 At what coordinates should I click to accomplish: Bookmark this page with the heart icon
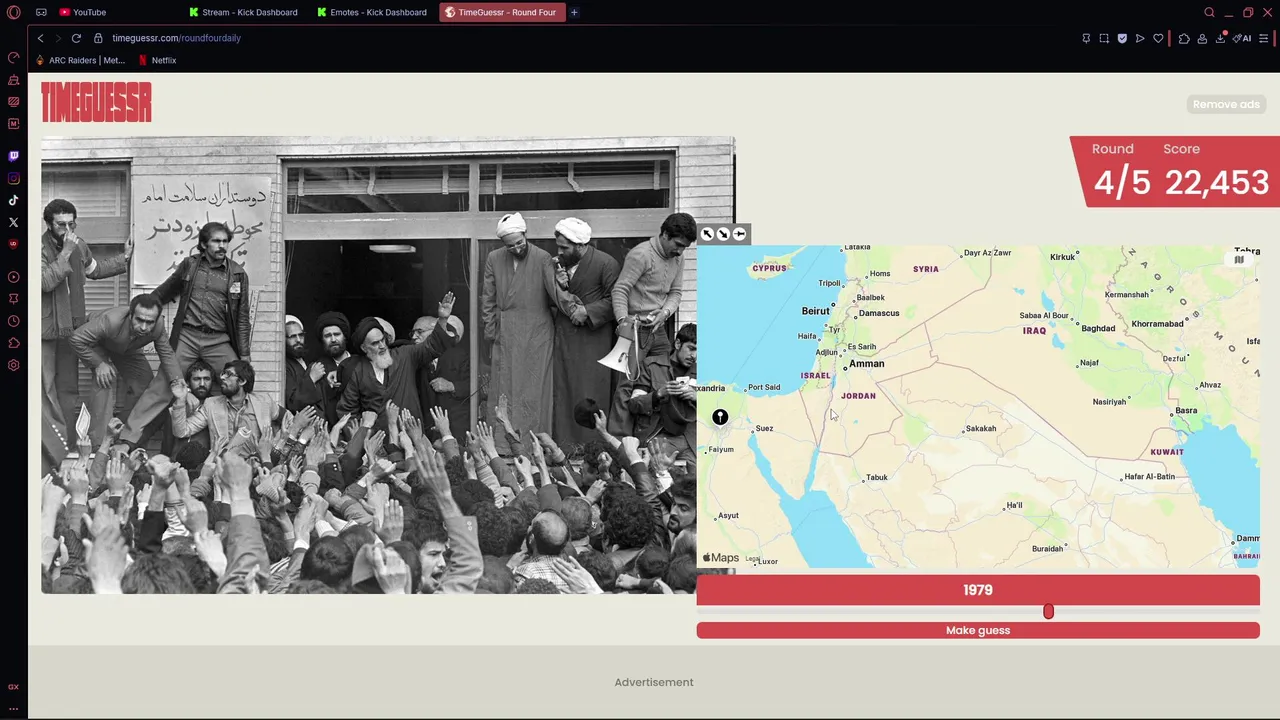click(x=1158, y=38)
